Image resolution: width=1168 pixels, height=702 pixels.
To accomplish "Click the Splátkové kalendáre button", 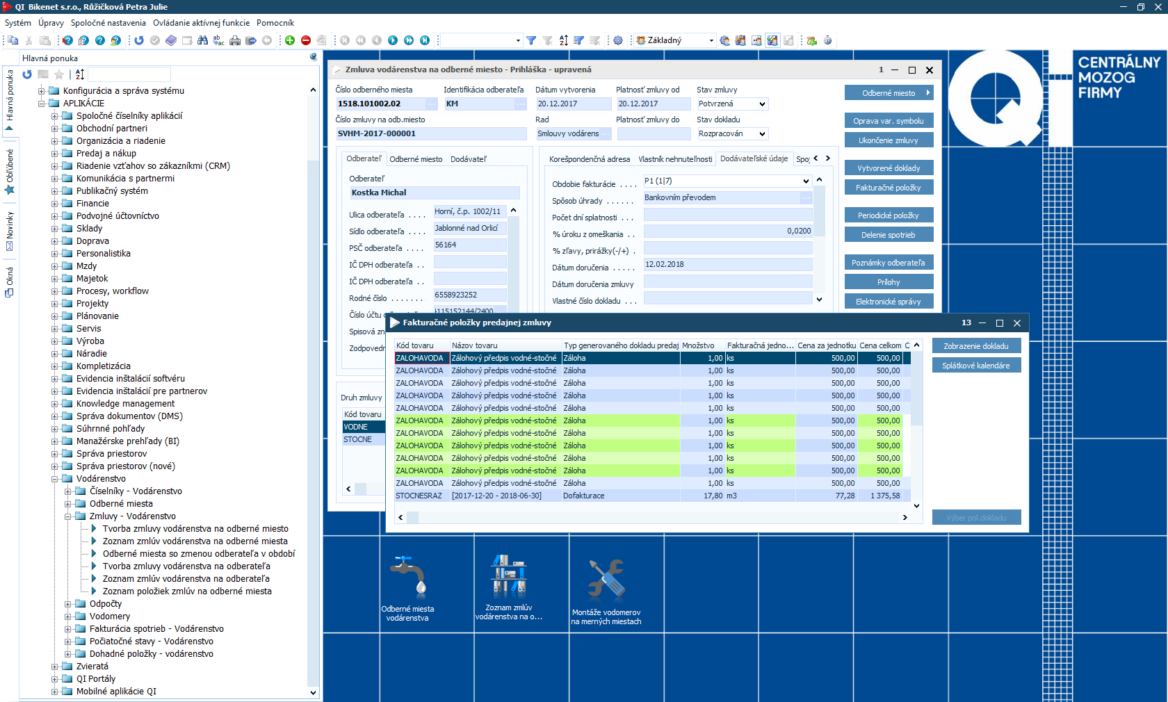I will coord(976,366).
